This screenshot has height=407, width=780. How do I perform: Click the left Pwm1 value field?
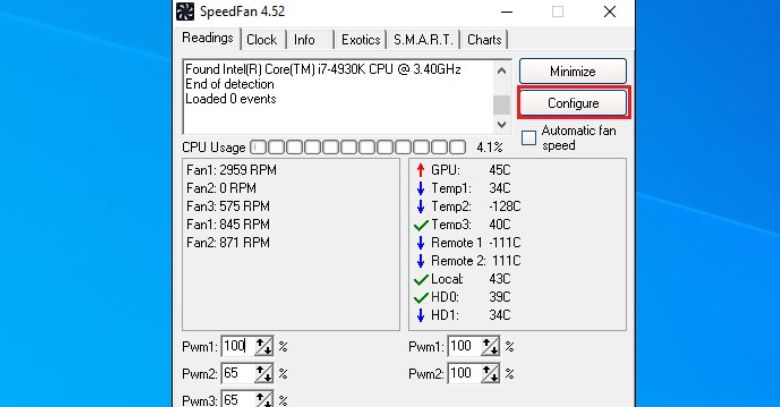(236, 347)
